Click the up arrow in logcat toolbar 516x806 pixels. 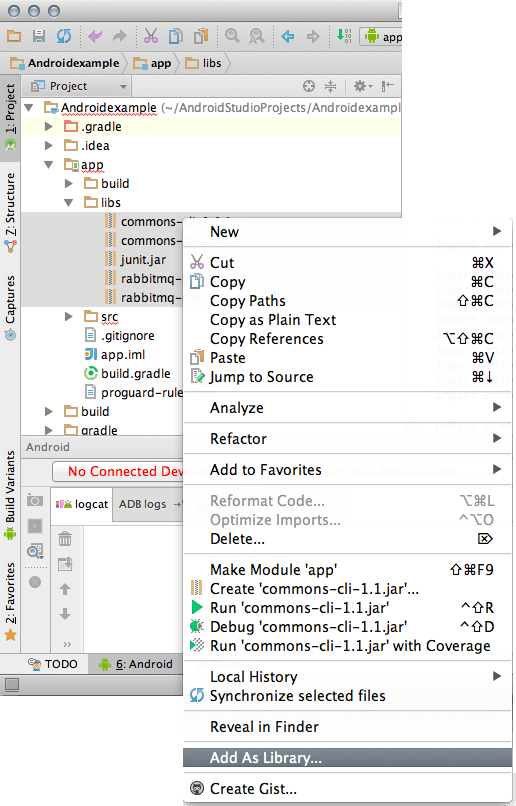click(x=65, y=589)
